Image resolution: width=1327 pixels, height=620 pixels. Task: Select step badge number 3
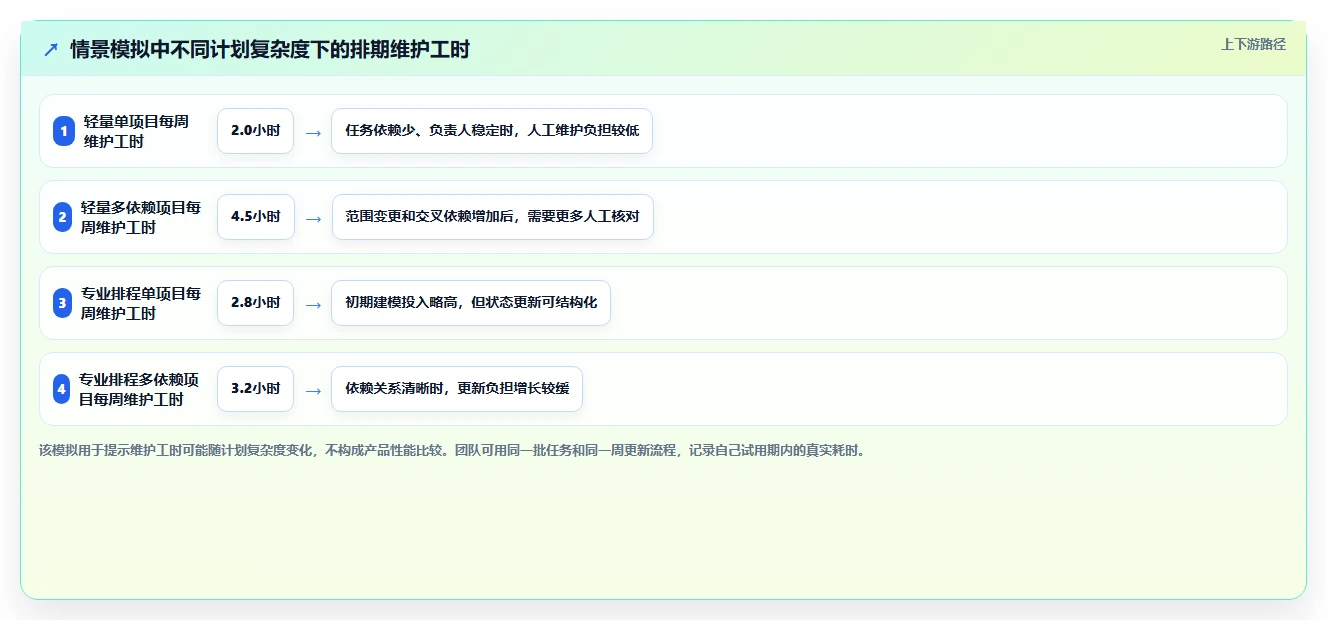click(x=62, y=303)
